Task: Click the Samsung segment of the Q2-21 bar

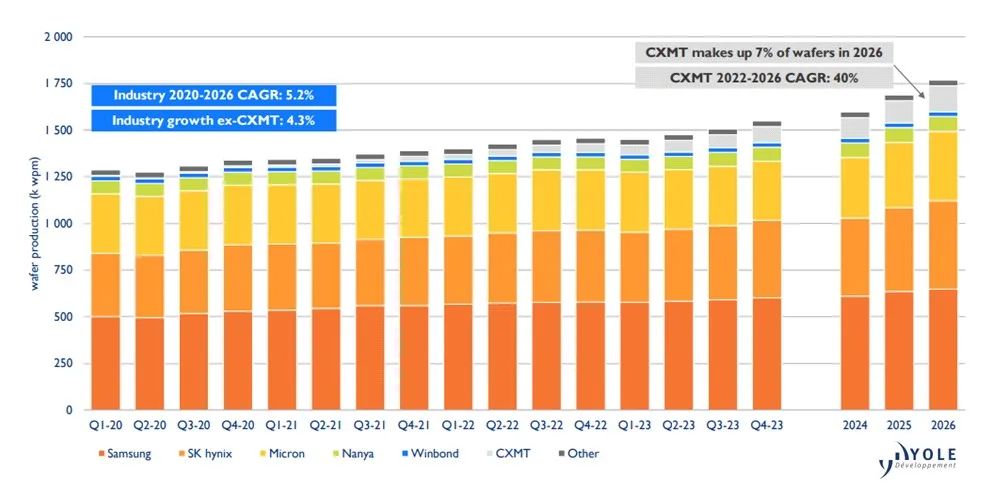Action: pos(326,359)
